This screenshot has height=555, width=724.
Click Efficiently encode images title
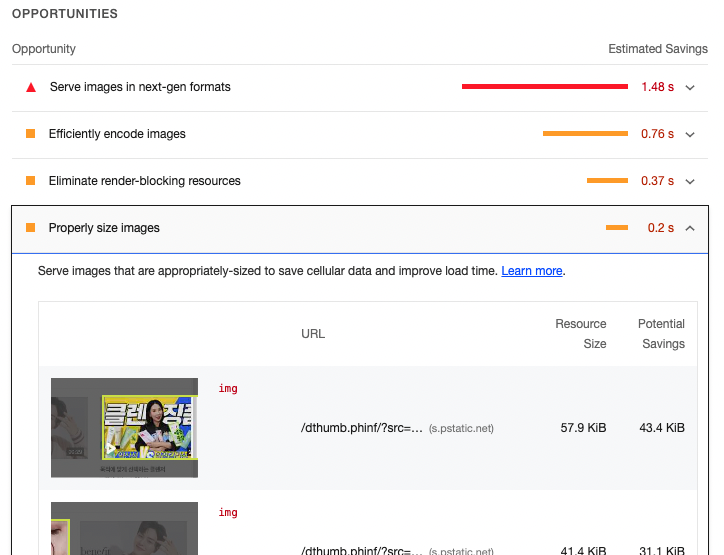click(x=117, y=134)
